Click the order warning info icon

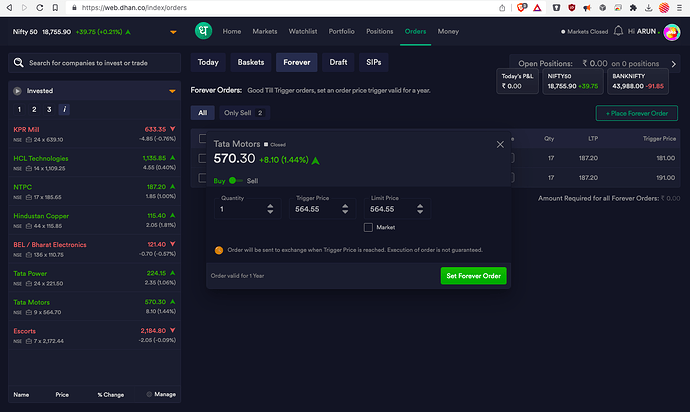219,250
